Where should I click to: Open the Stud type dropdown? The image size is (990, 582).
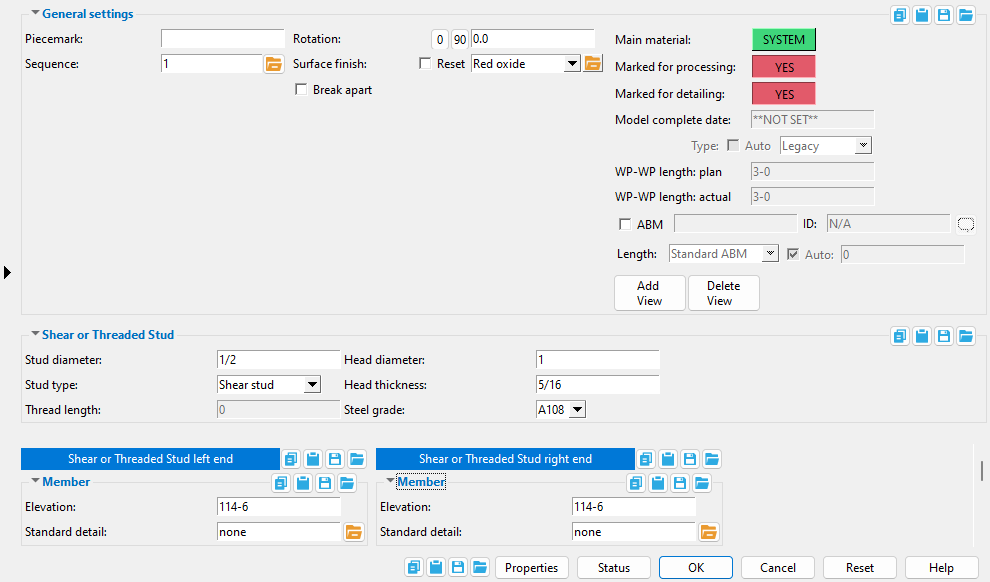pyautogui.click(x=312, y=384)
